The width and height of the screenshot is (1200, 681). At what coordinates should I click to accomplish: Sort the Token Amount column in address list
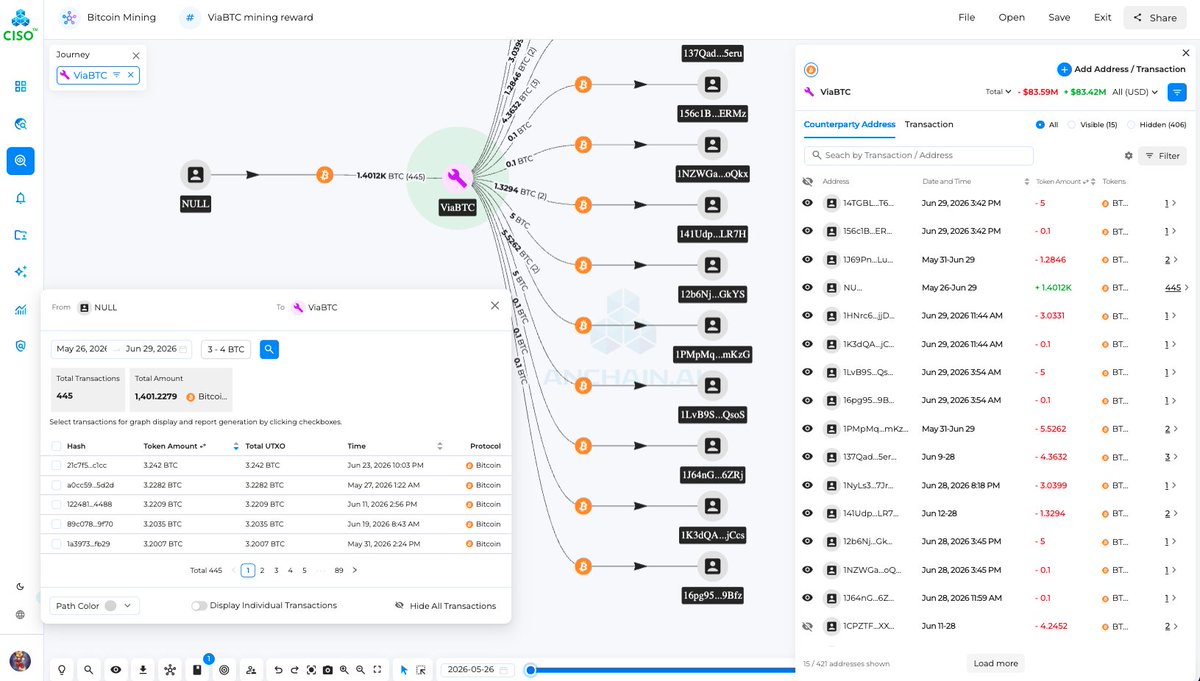[1091, 182]
